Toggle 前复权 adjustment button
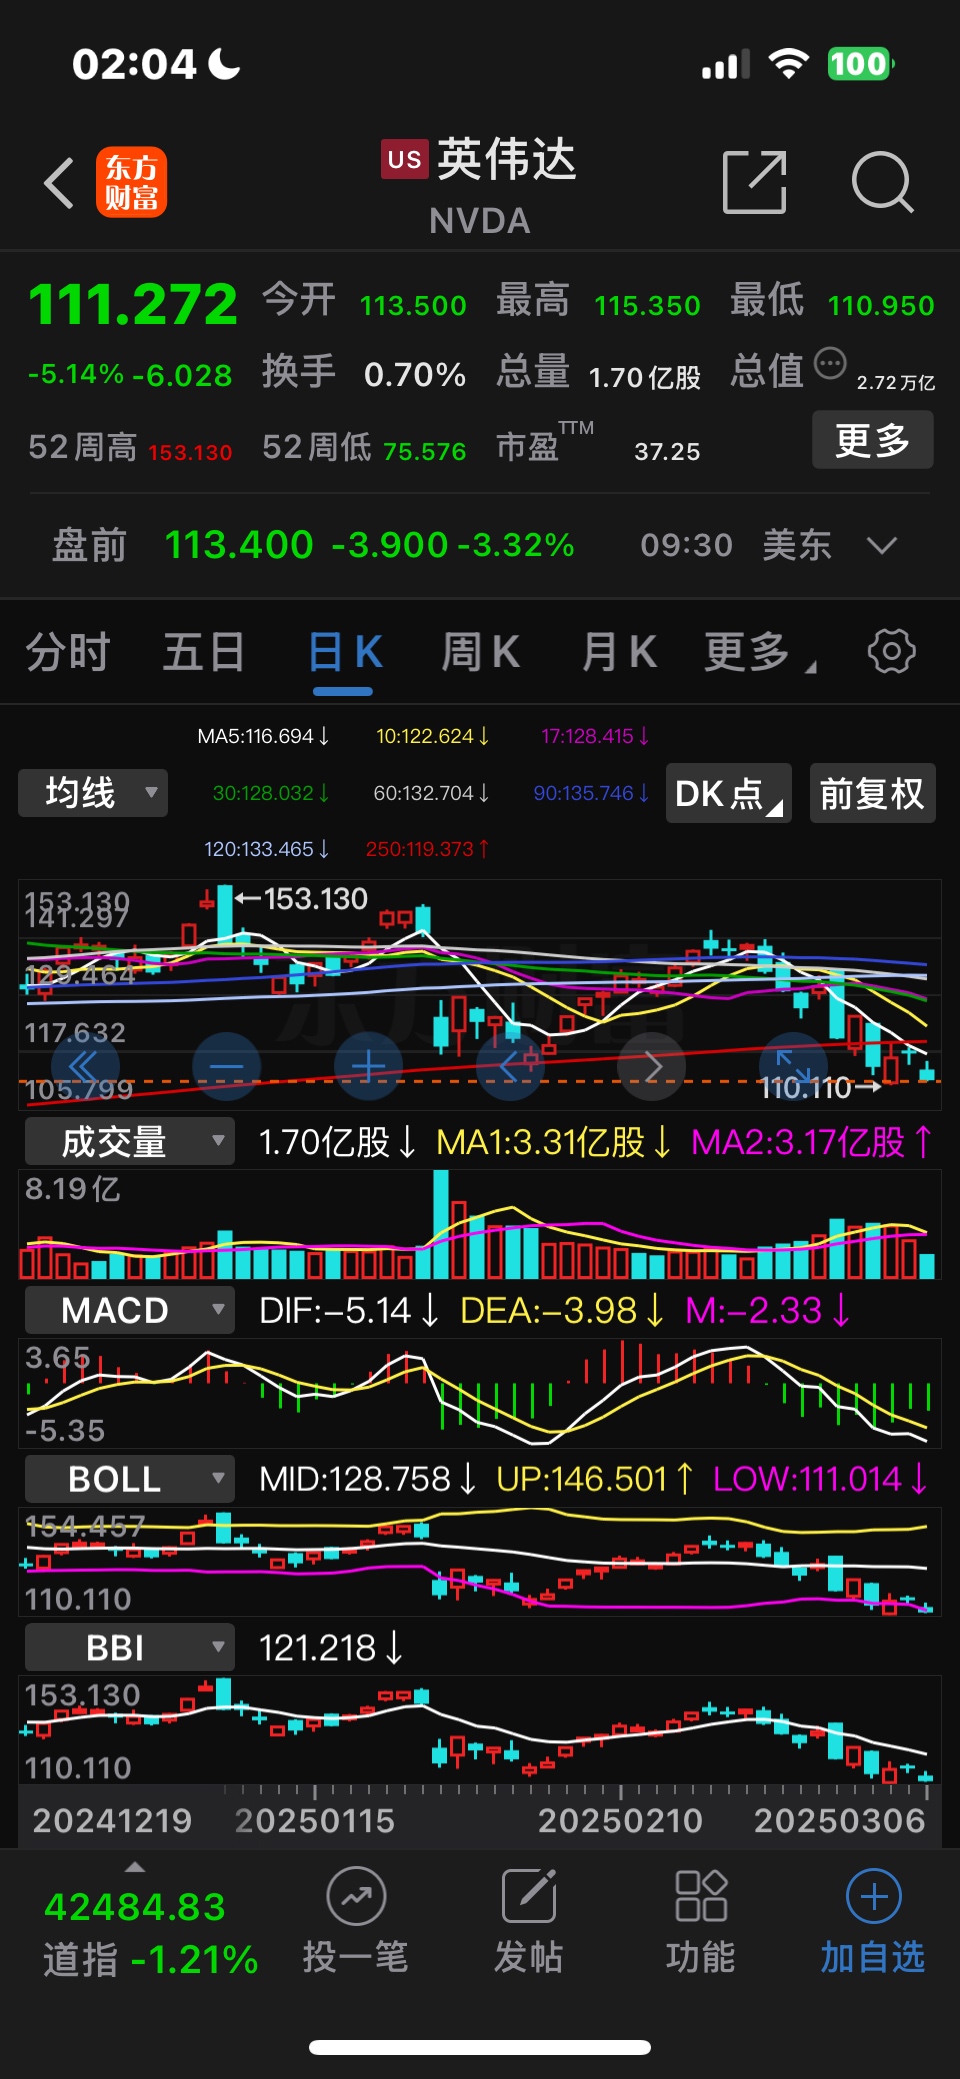 (872, 794)
